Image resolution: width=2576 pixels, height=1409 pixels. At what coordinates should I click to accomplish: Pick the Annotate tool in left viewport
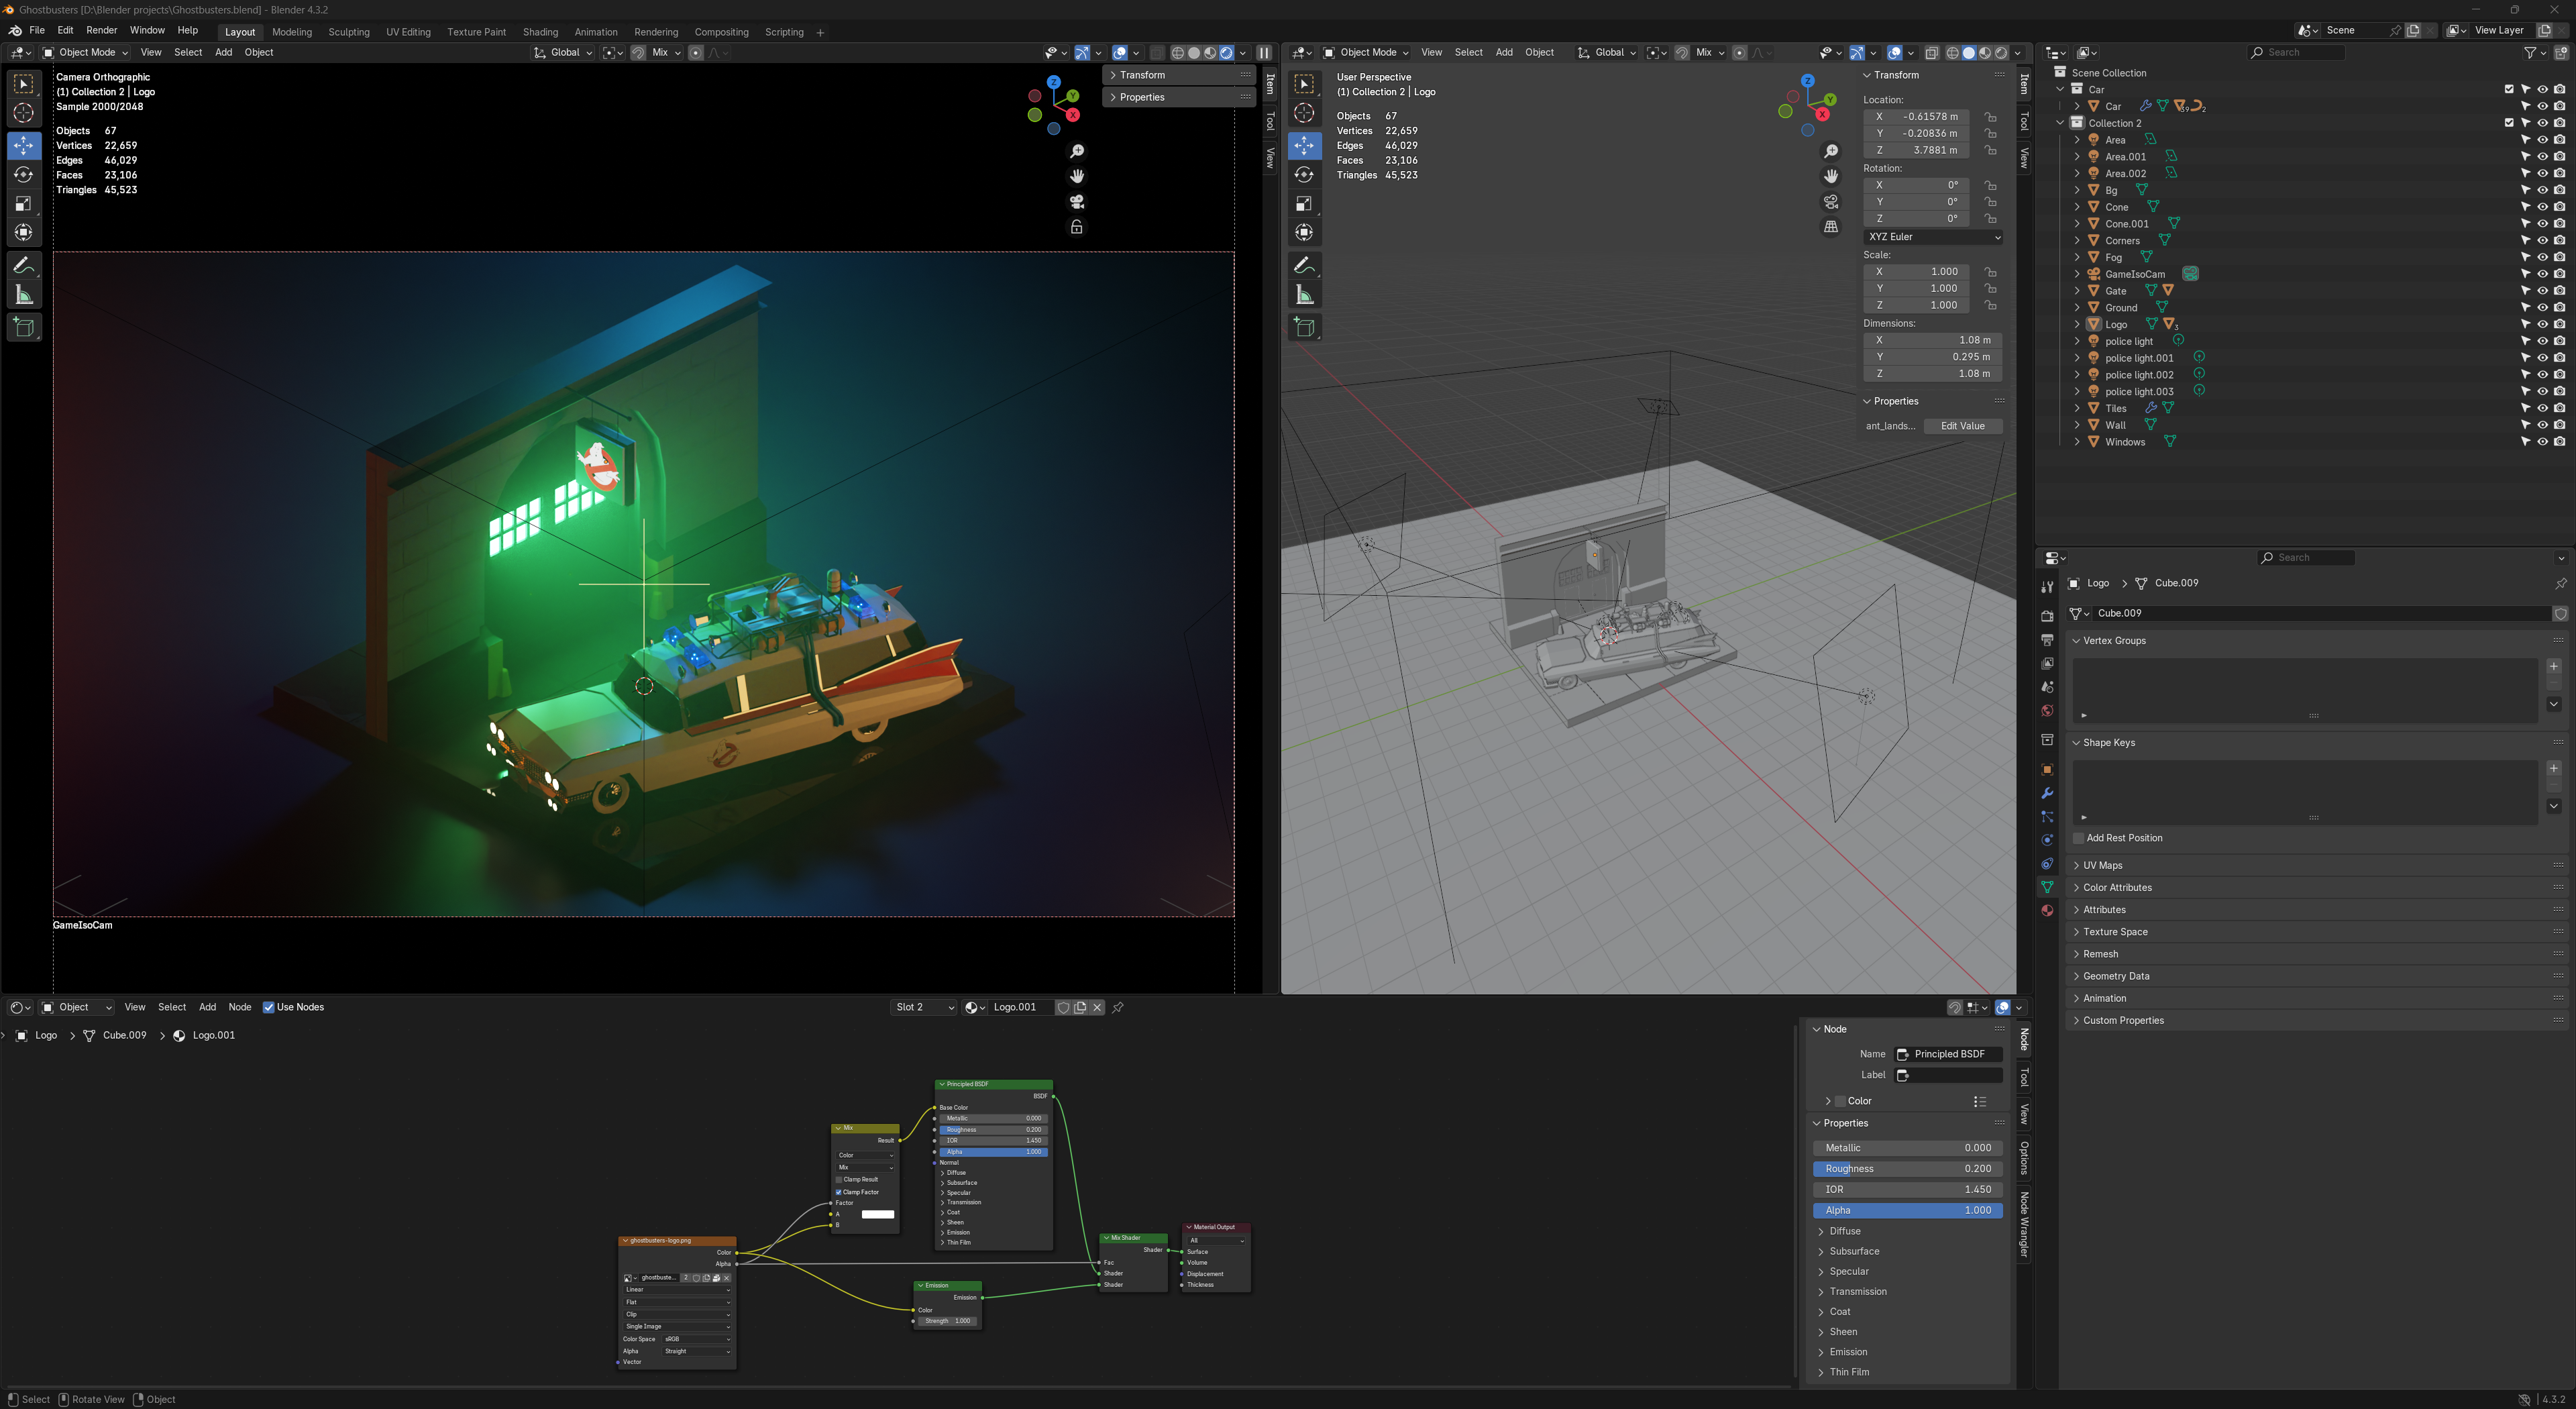[x=24, y=265]
